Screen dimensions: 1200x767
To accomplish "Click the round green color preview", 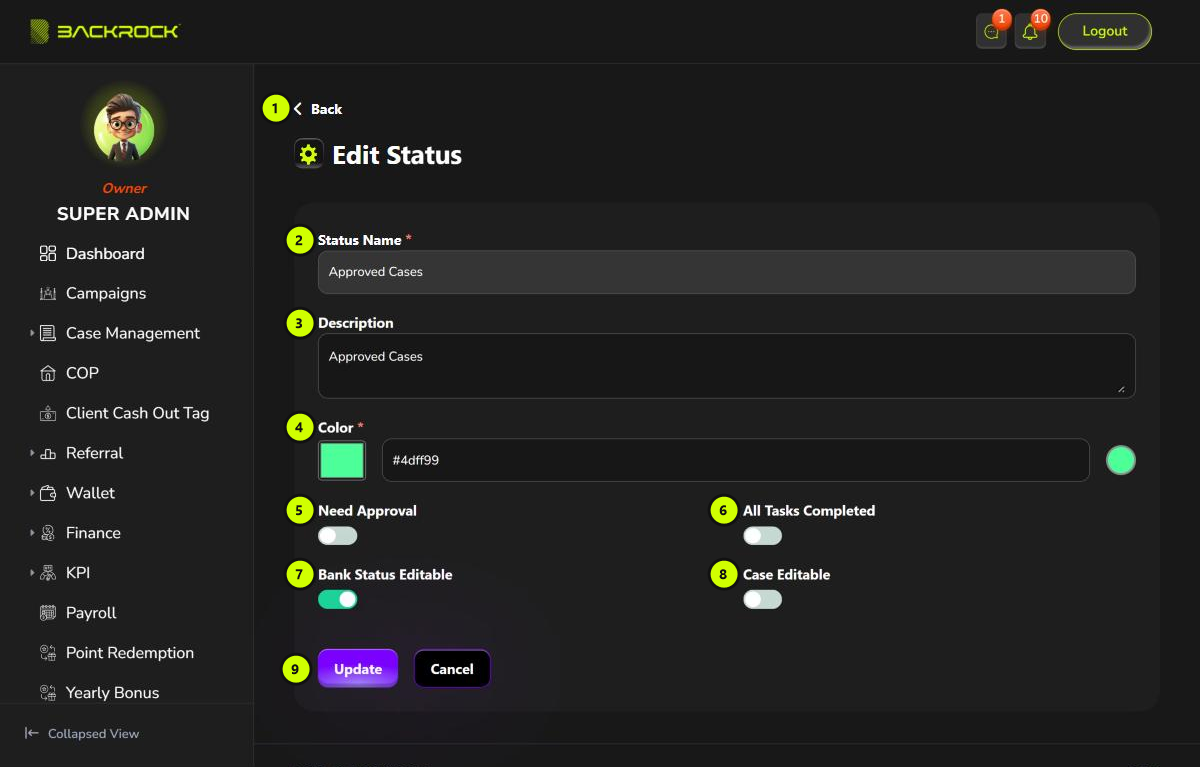I will coord(1121,460).
